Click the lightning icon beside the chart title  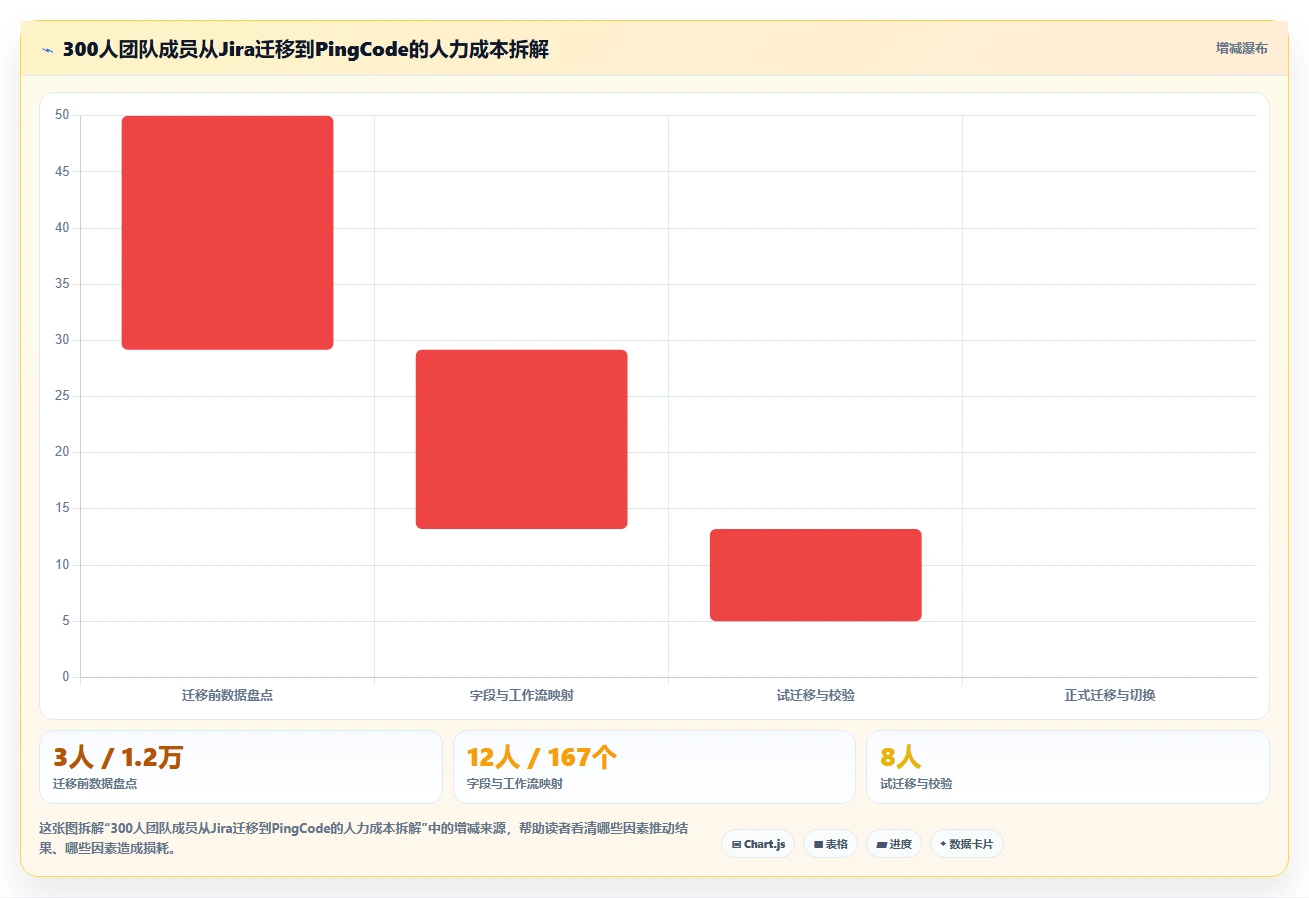[47, 50]
